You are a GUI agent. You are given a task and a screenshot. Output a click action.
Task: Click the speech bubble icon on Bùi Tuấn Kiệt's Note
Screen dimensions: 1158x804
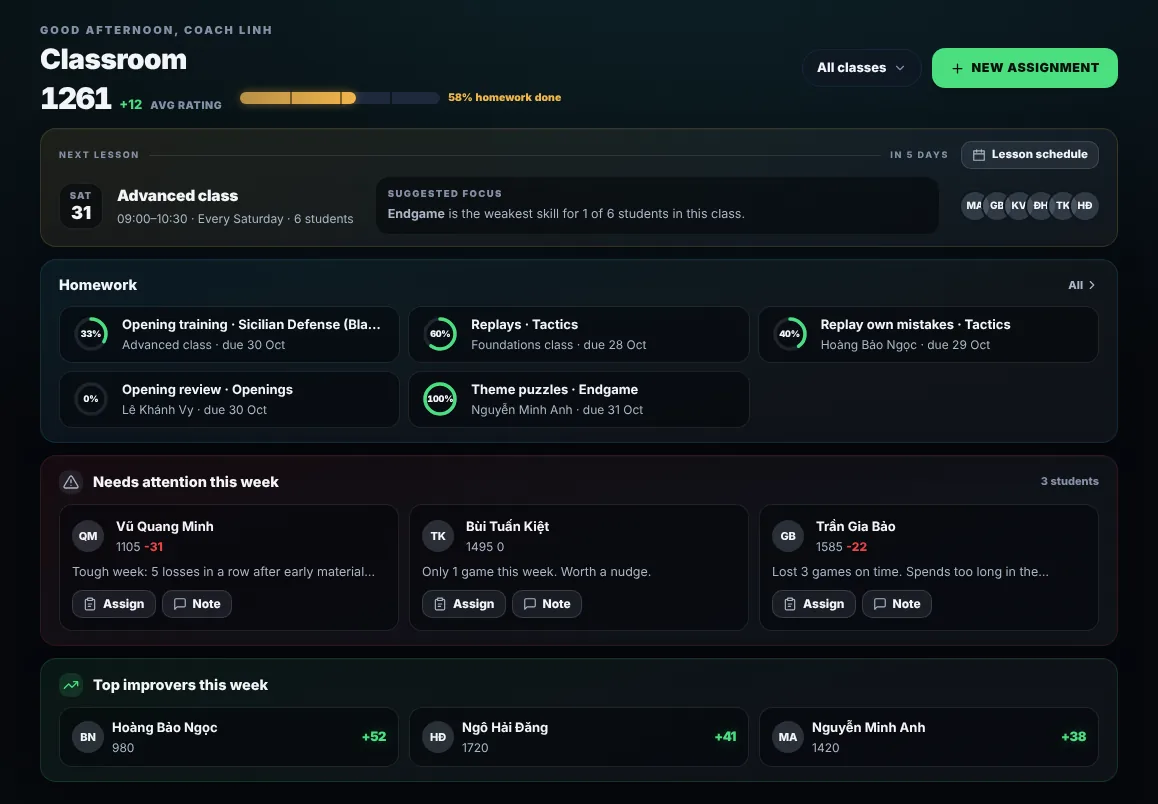[530, 604]
